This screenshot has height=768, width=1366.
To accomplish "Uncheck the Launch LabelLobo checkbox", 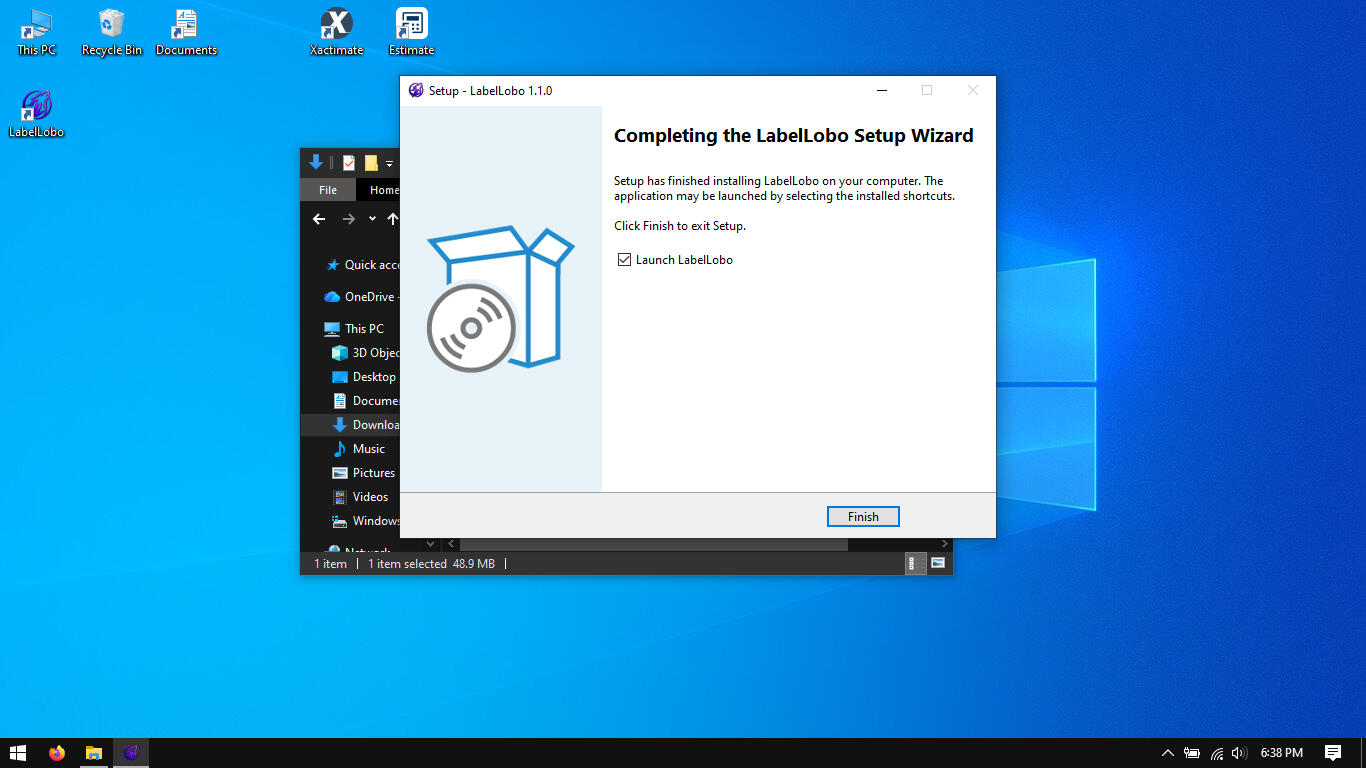I will (x=625, y=260).
